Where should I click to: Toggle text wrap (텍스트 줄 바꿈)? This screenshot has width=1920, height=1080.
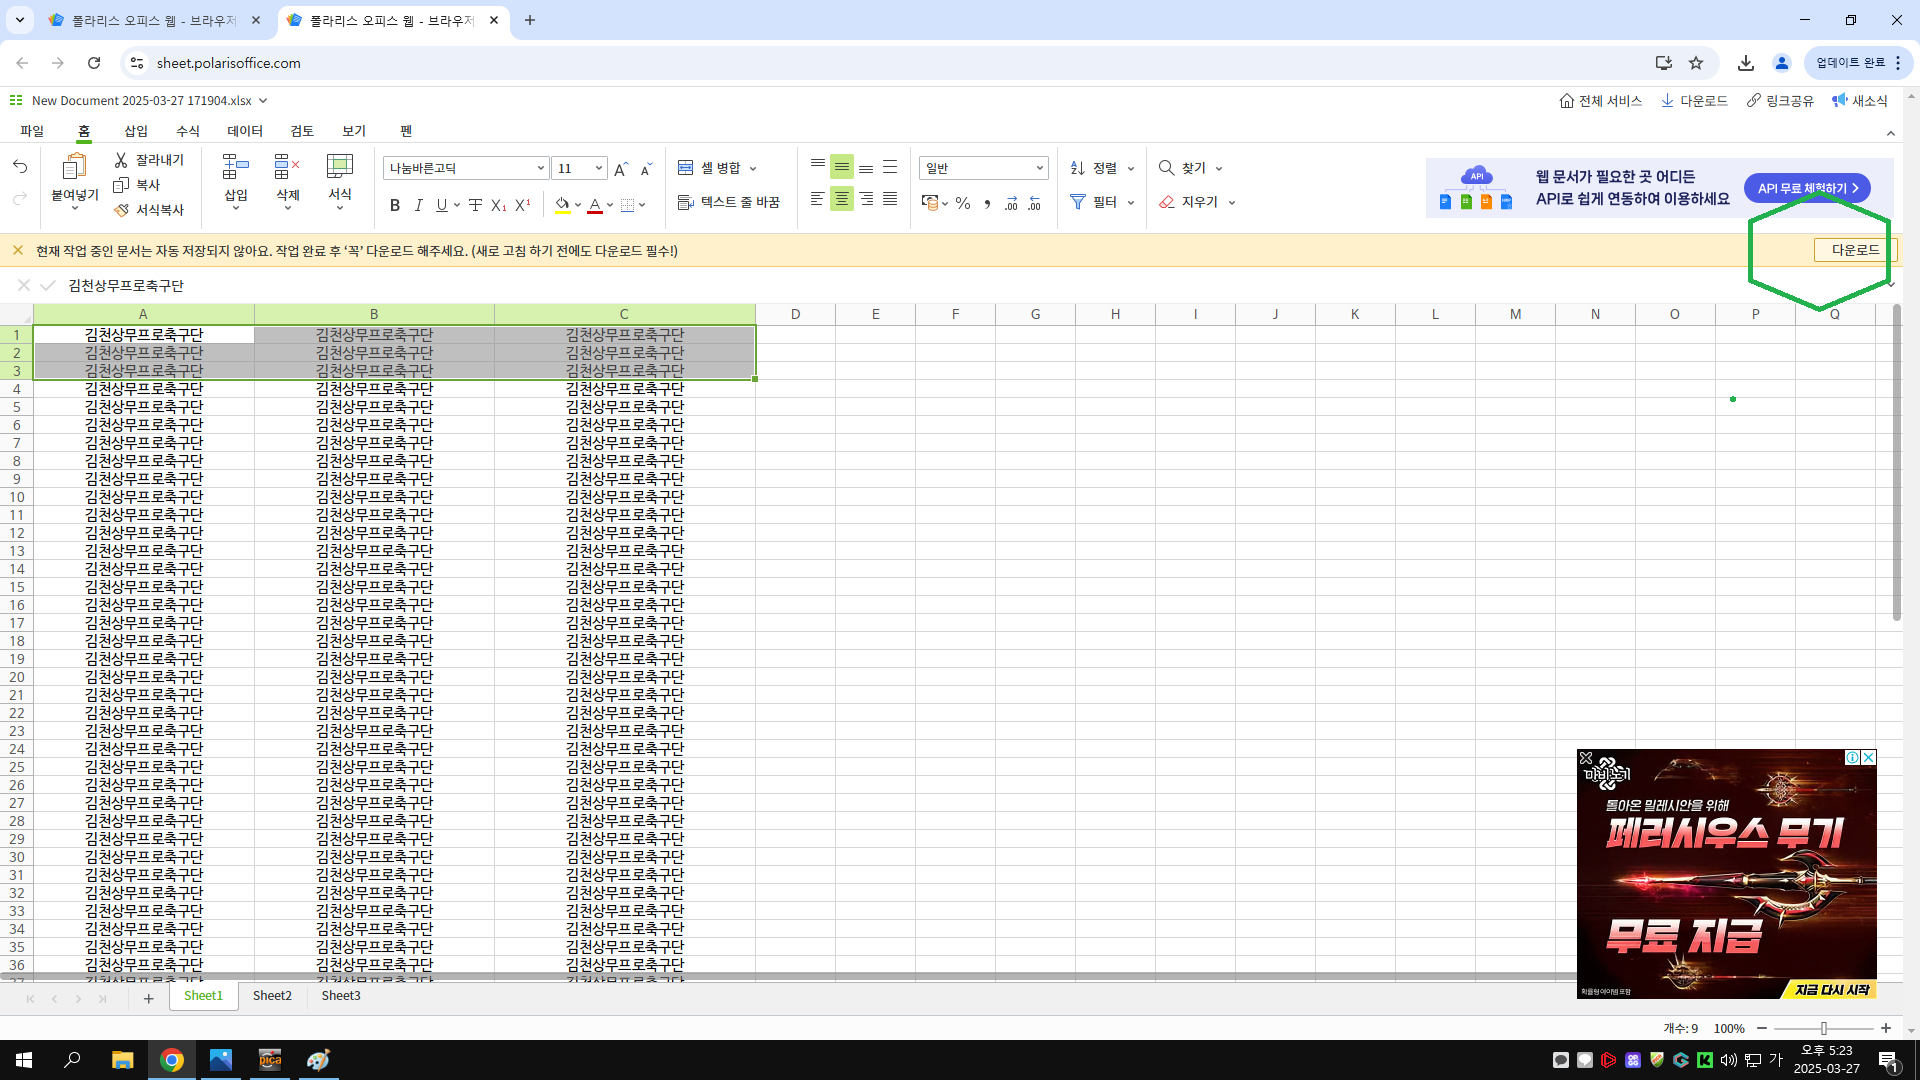click(x=729, y=202)
